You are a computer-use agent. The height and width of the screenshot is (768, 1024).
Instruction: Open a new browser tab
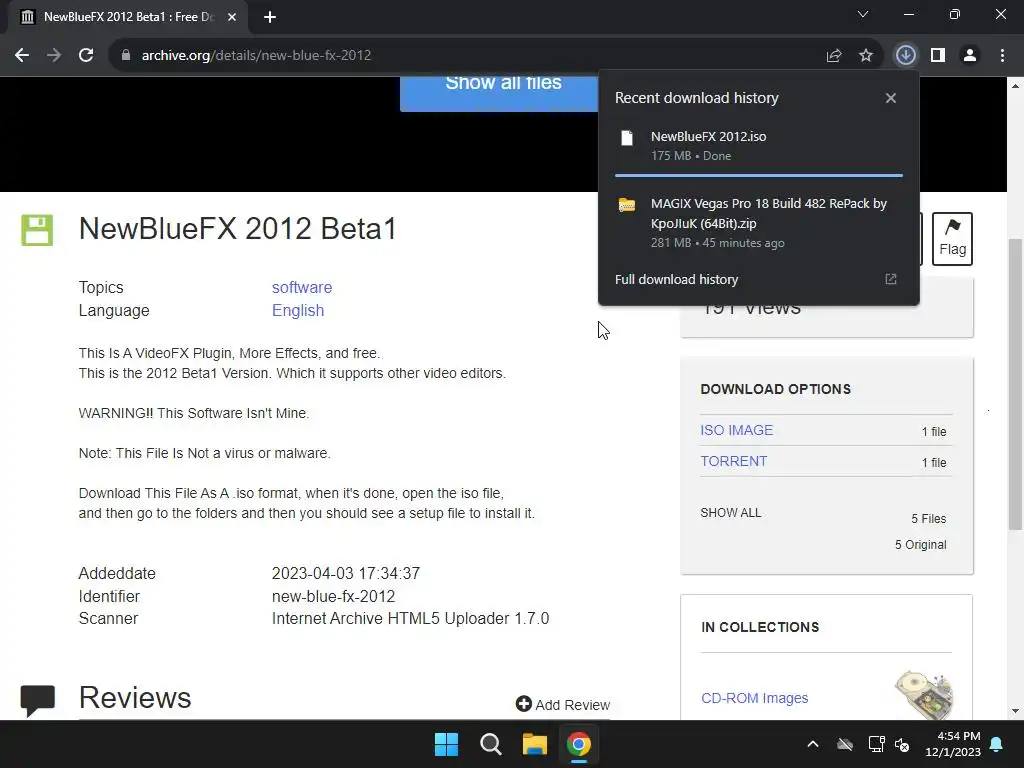(x=270, y=17)
